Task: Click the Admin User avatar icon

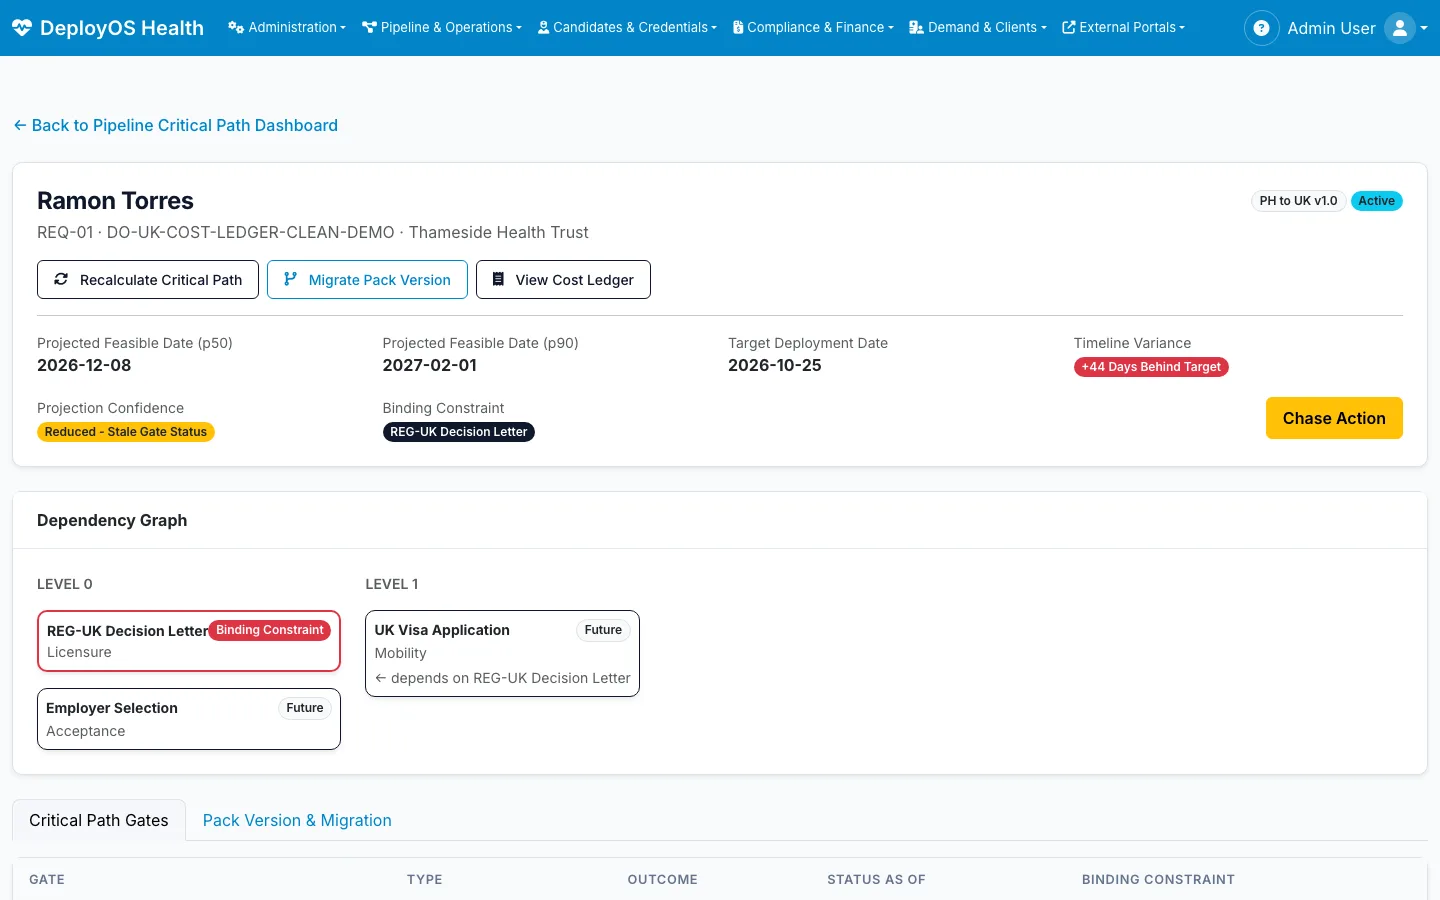Action: click(1400, 28)
